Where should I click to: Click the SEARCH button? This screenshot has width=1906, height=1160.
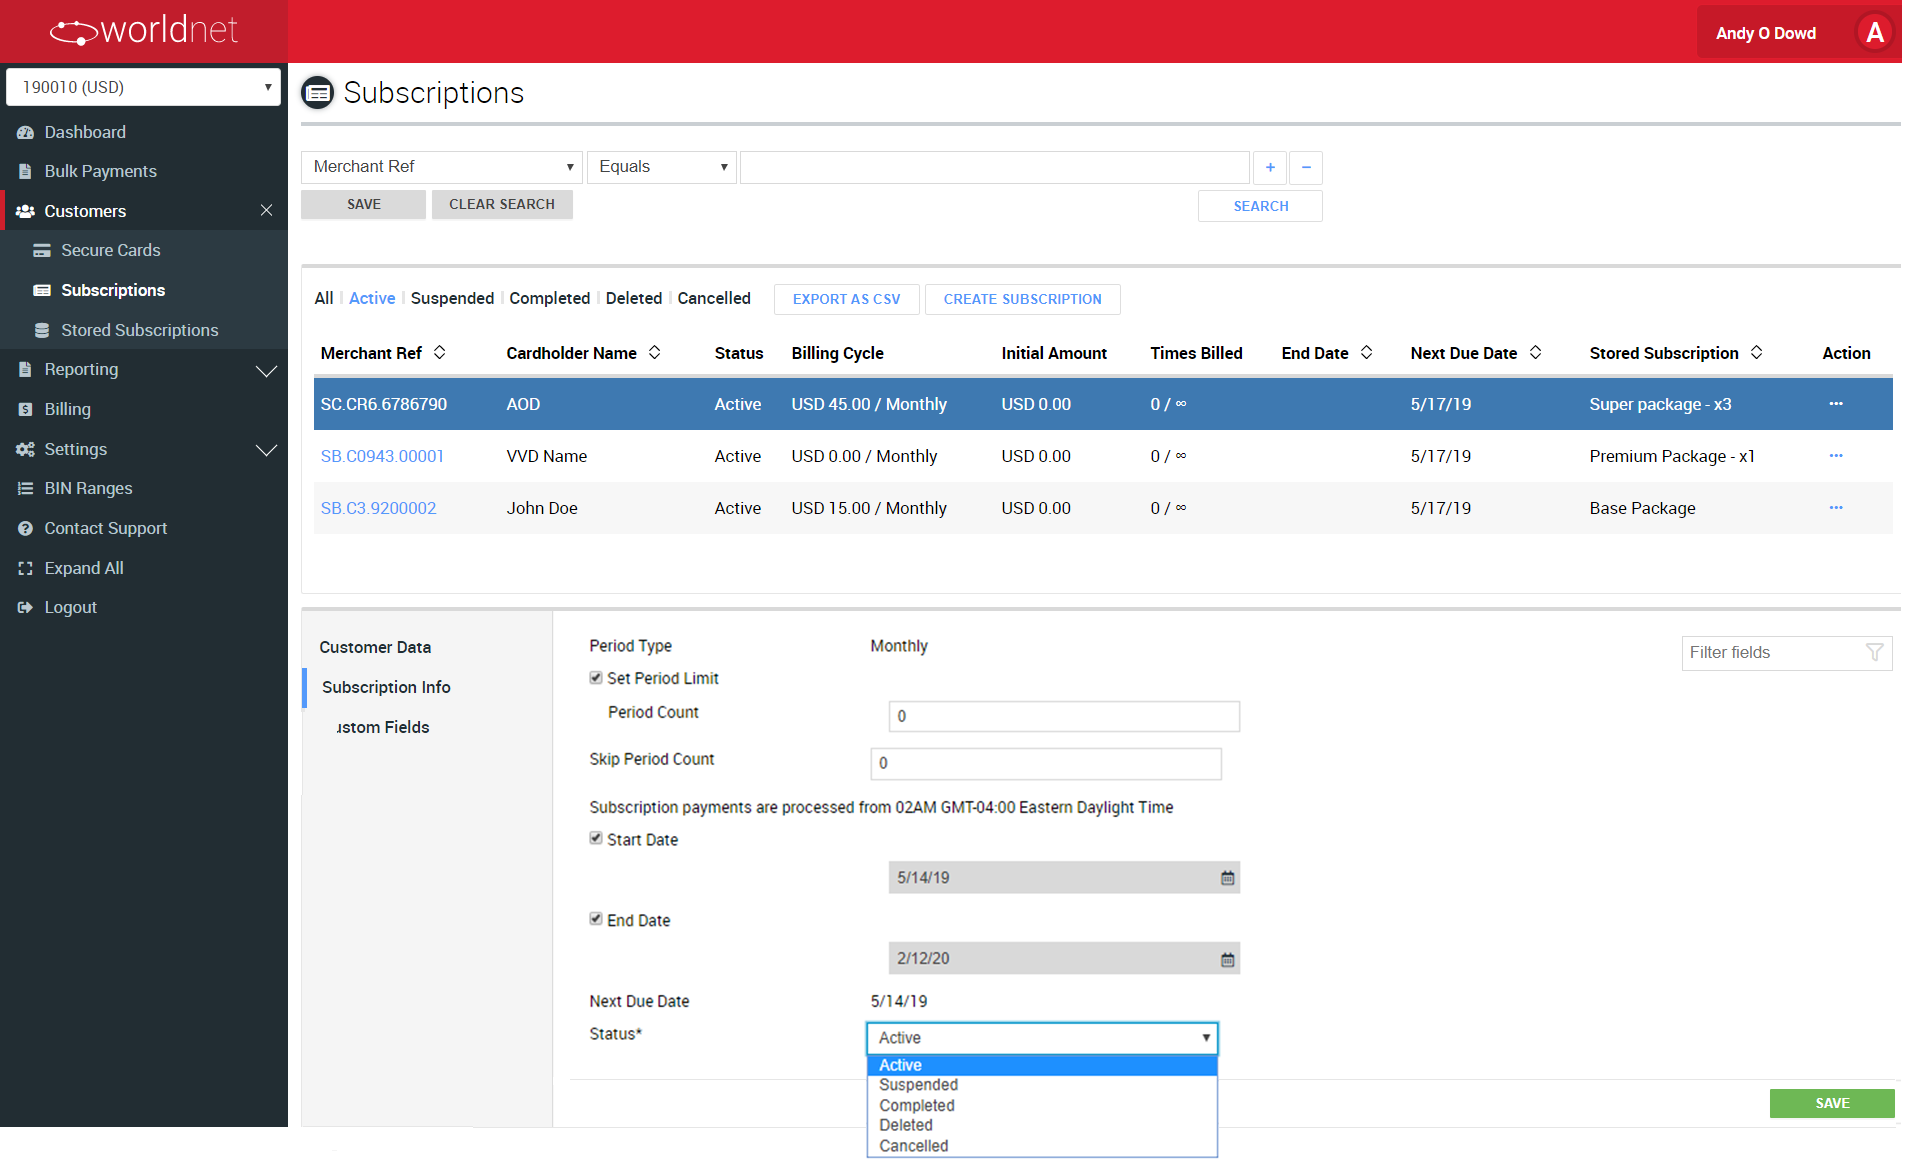pyautogui.click(x=1261, y=206)
